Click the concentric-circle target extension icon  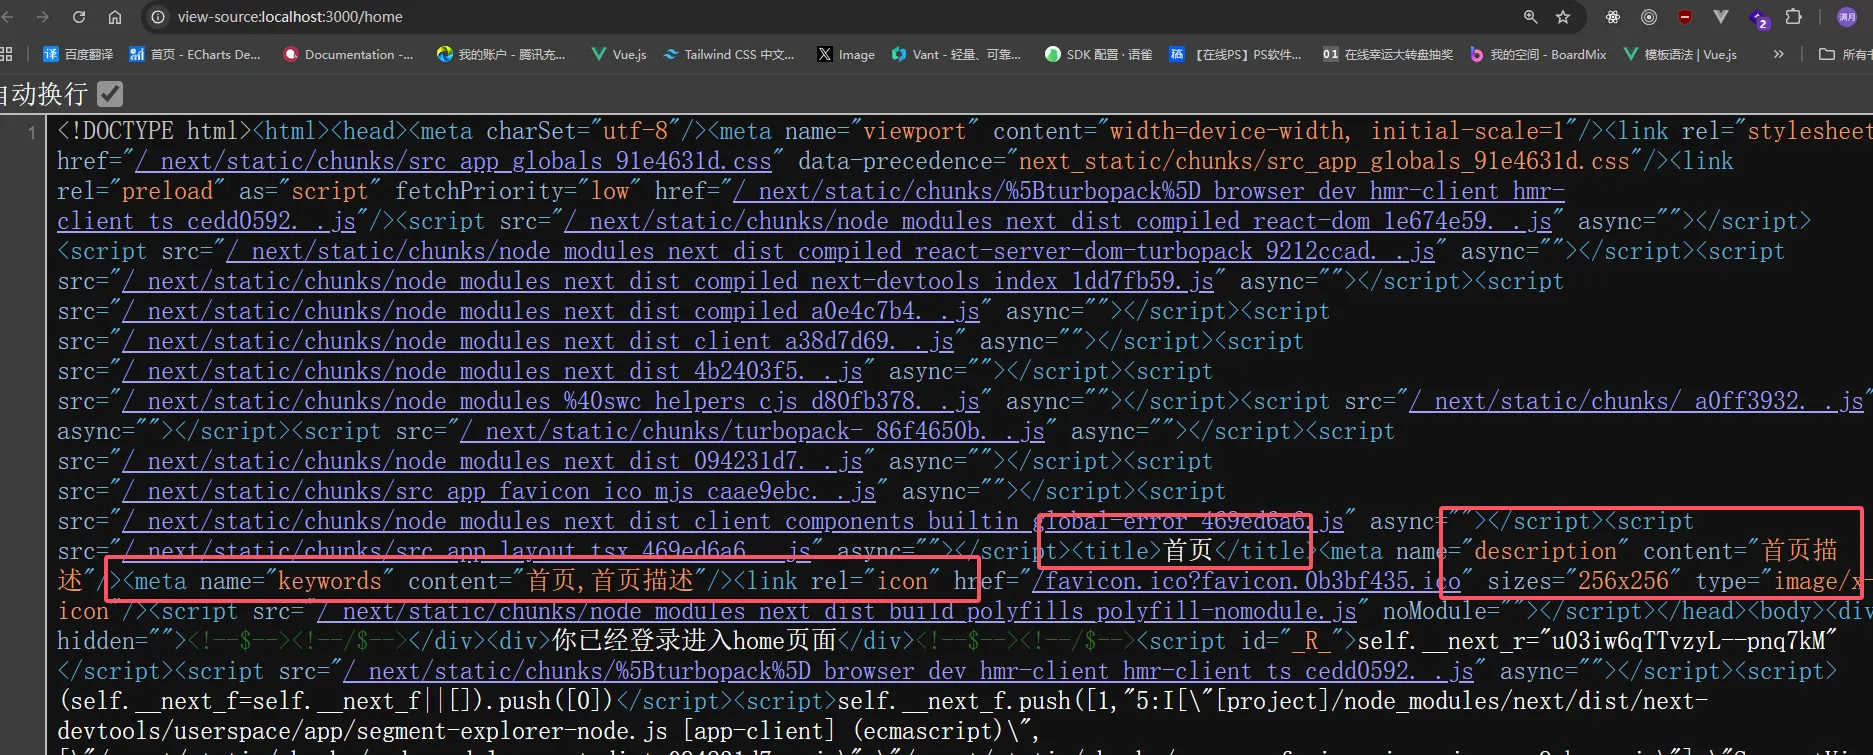1649,17
